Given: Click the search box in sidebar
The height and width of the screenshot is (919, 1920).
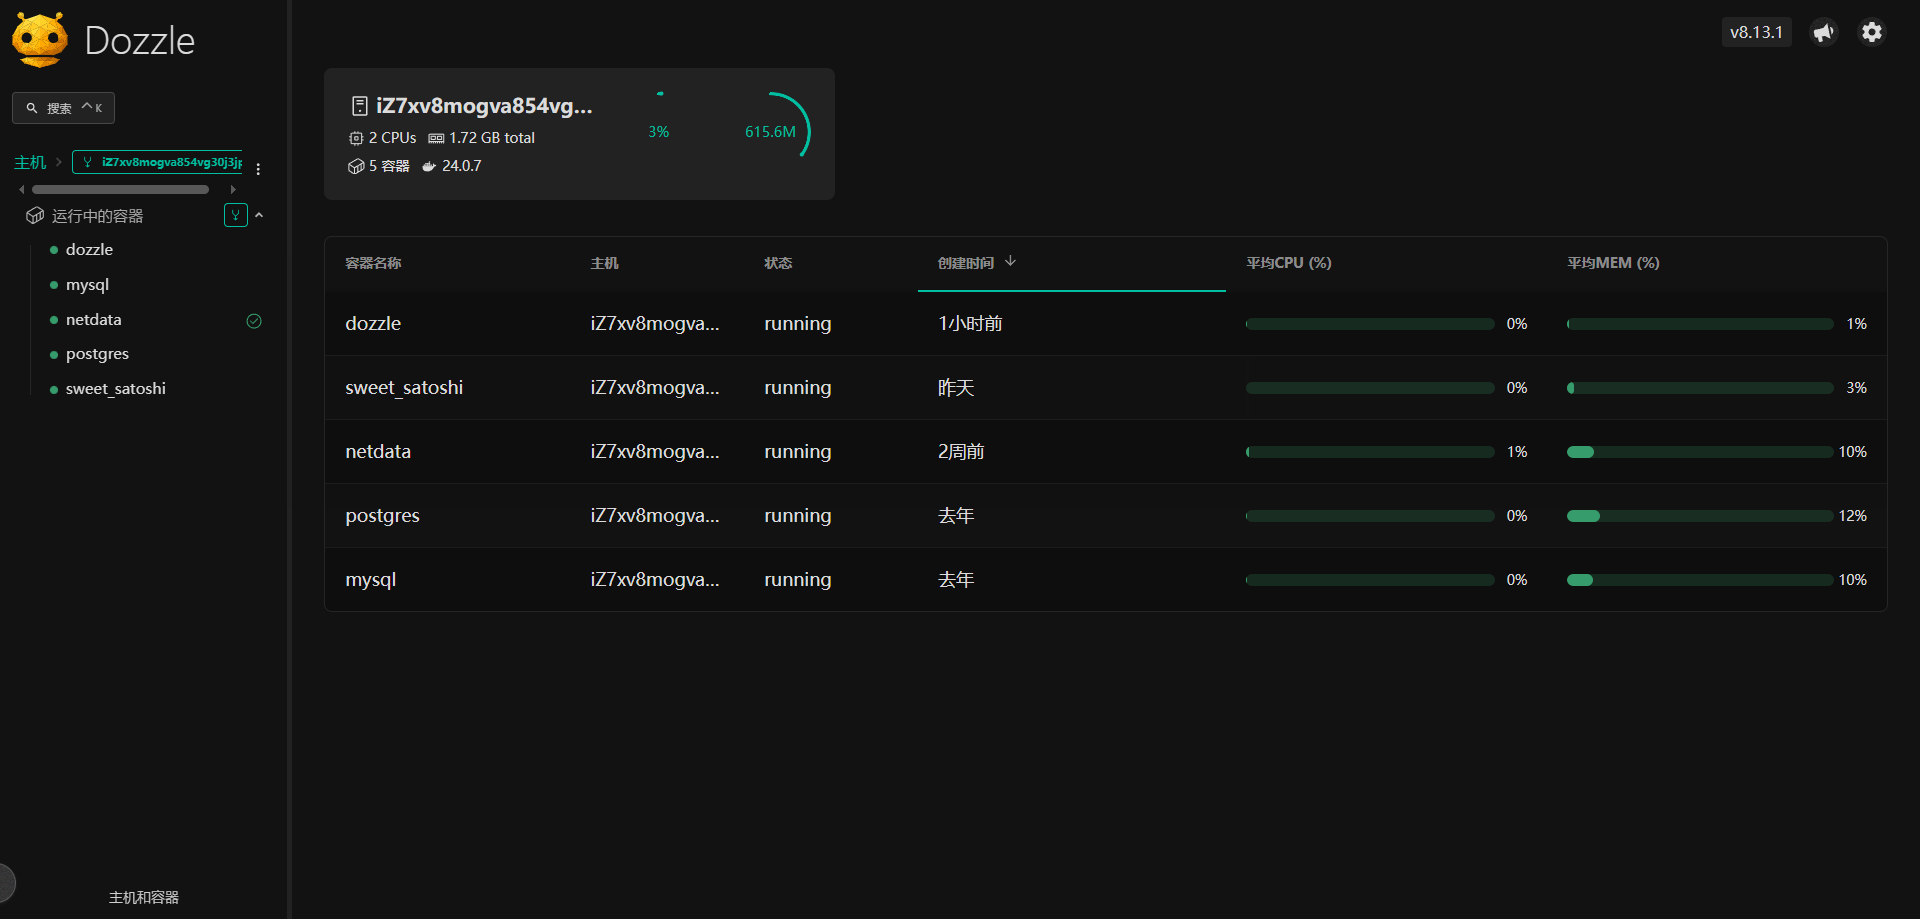Looking at the screenshot, I should click(x=63, y=108).
